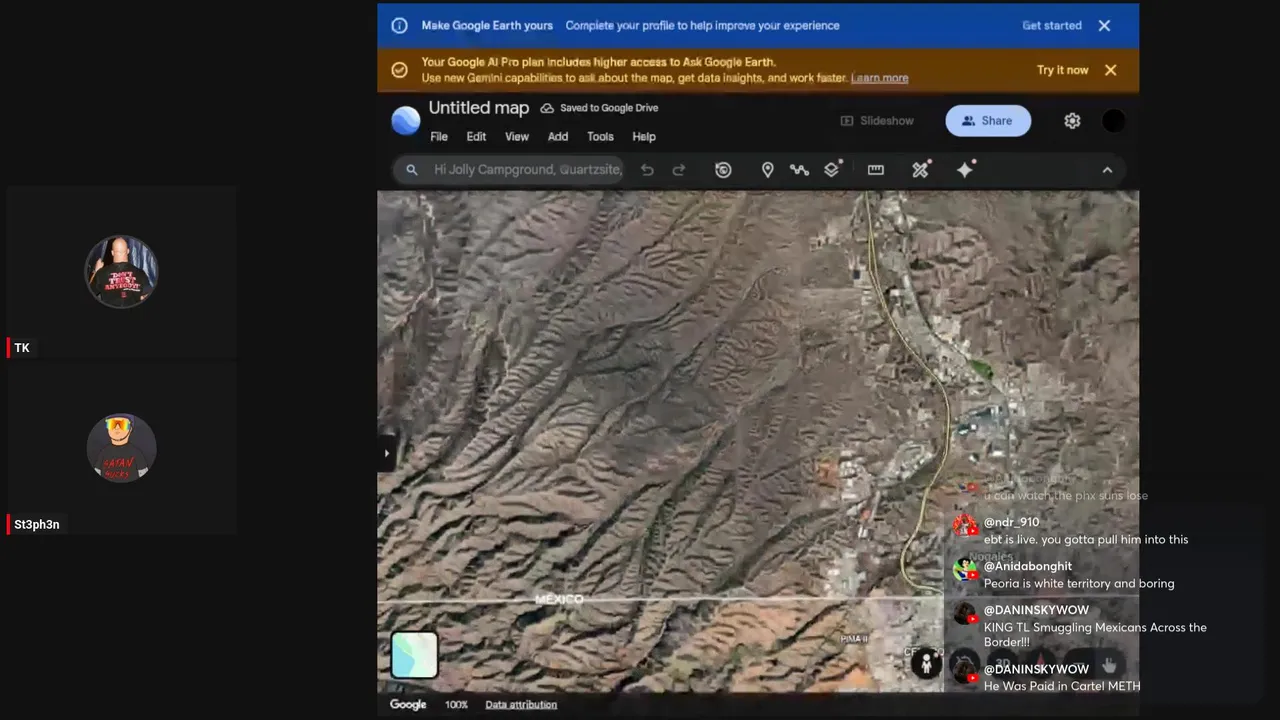The image size is (1280, 720).
Task: Open the account profile avatar
Action: click(x=1113, y=121)
